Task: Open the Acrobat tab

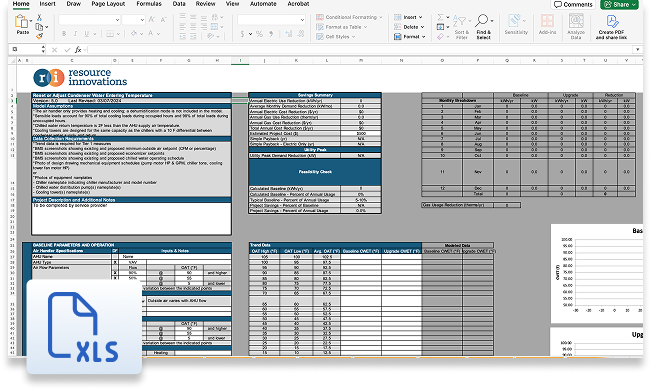Action: pos(298,4)
